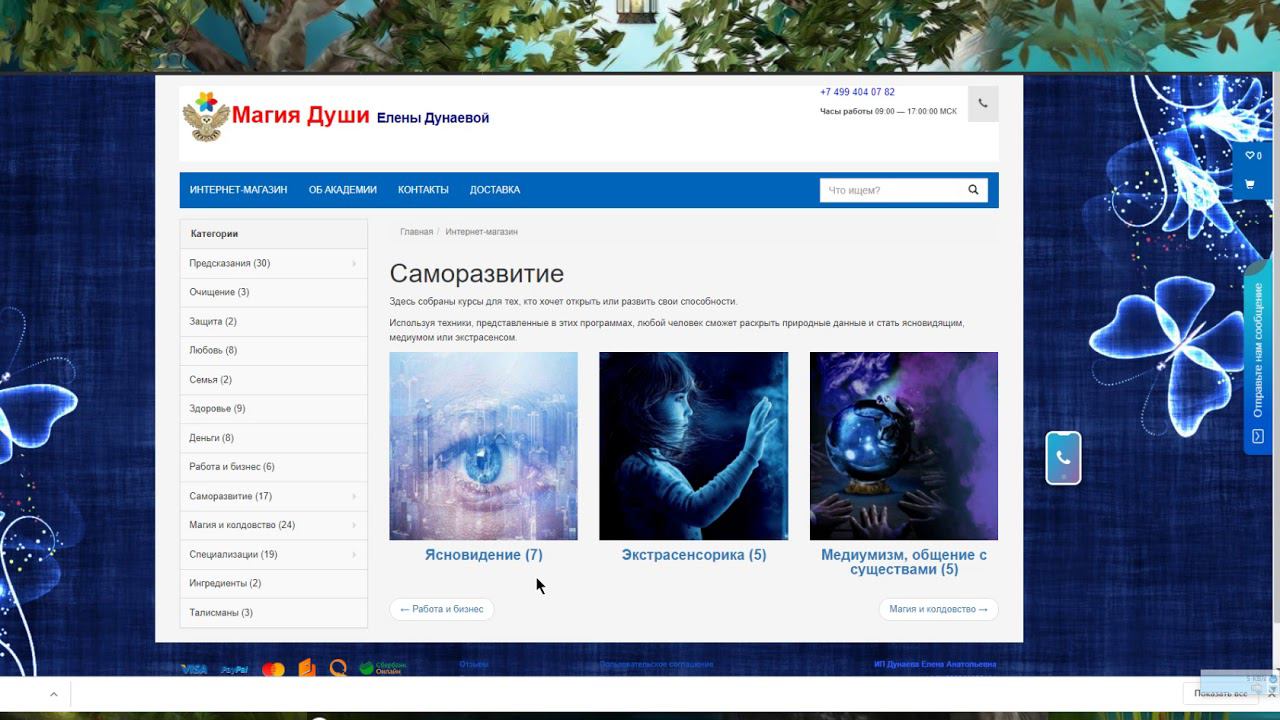1280x720 pixels.
Task: Click the Магия Души site title
Action: (x=301, y=115)
